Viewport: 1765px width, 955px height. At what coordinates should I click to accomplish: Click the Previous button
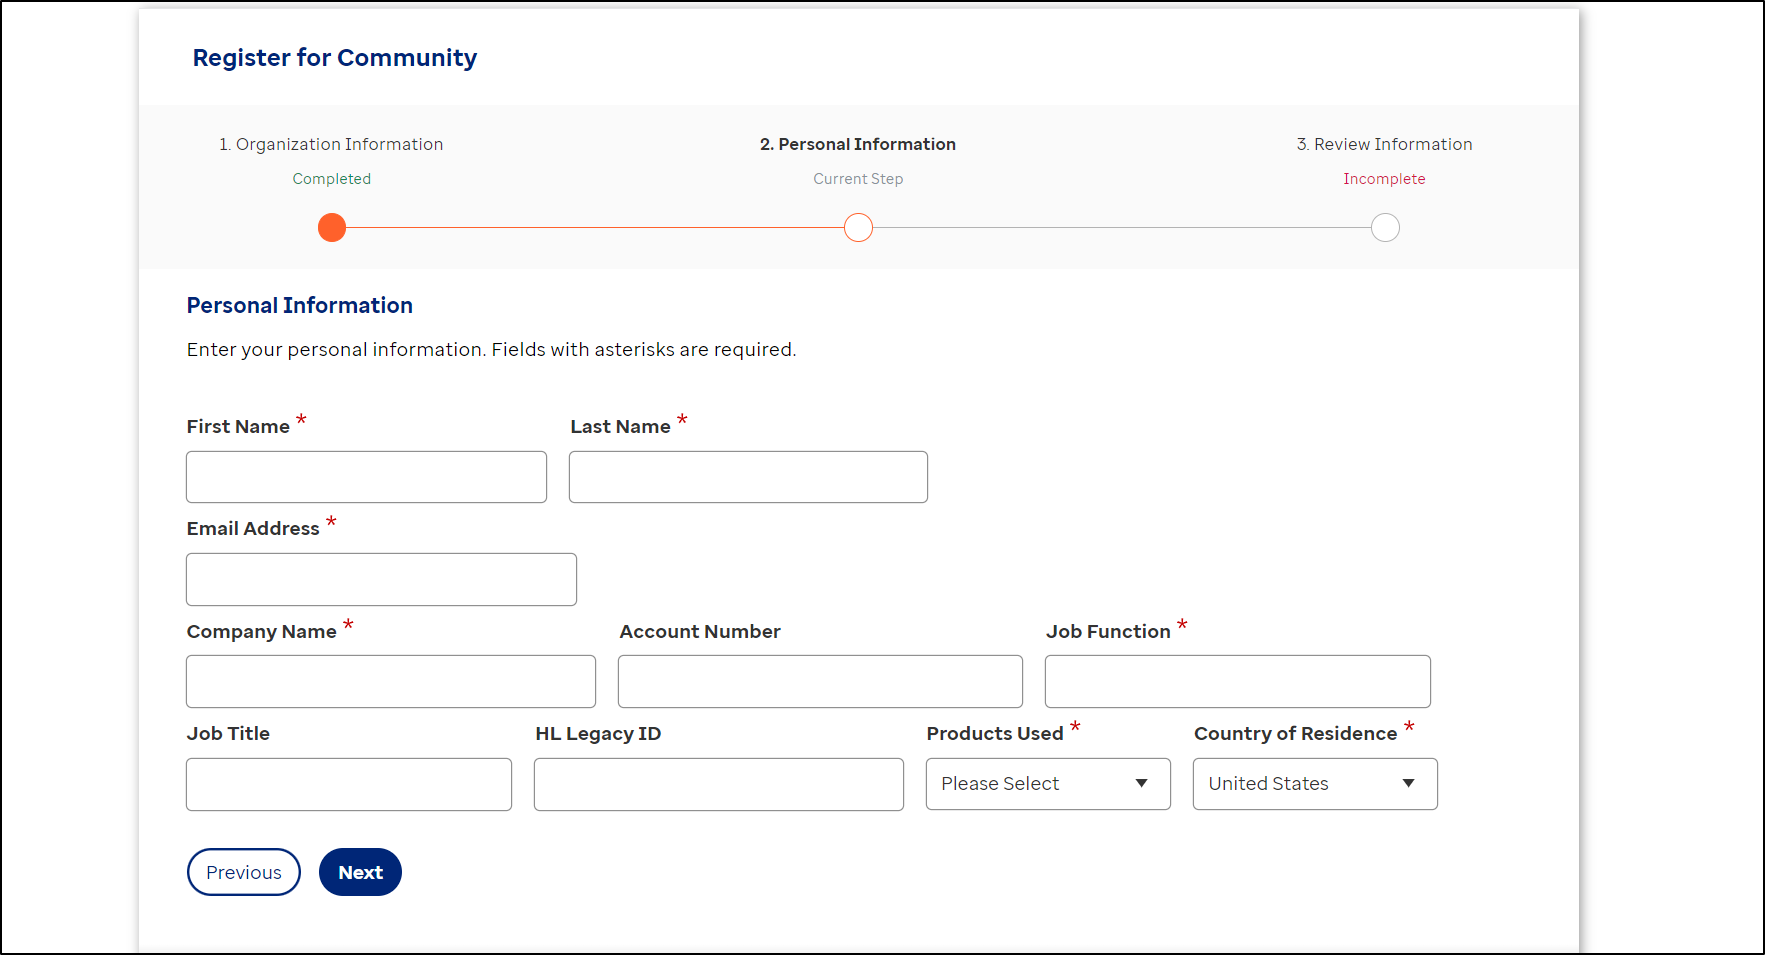(x=243, y=871)
